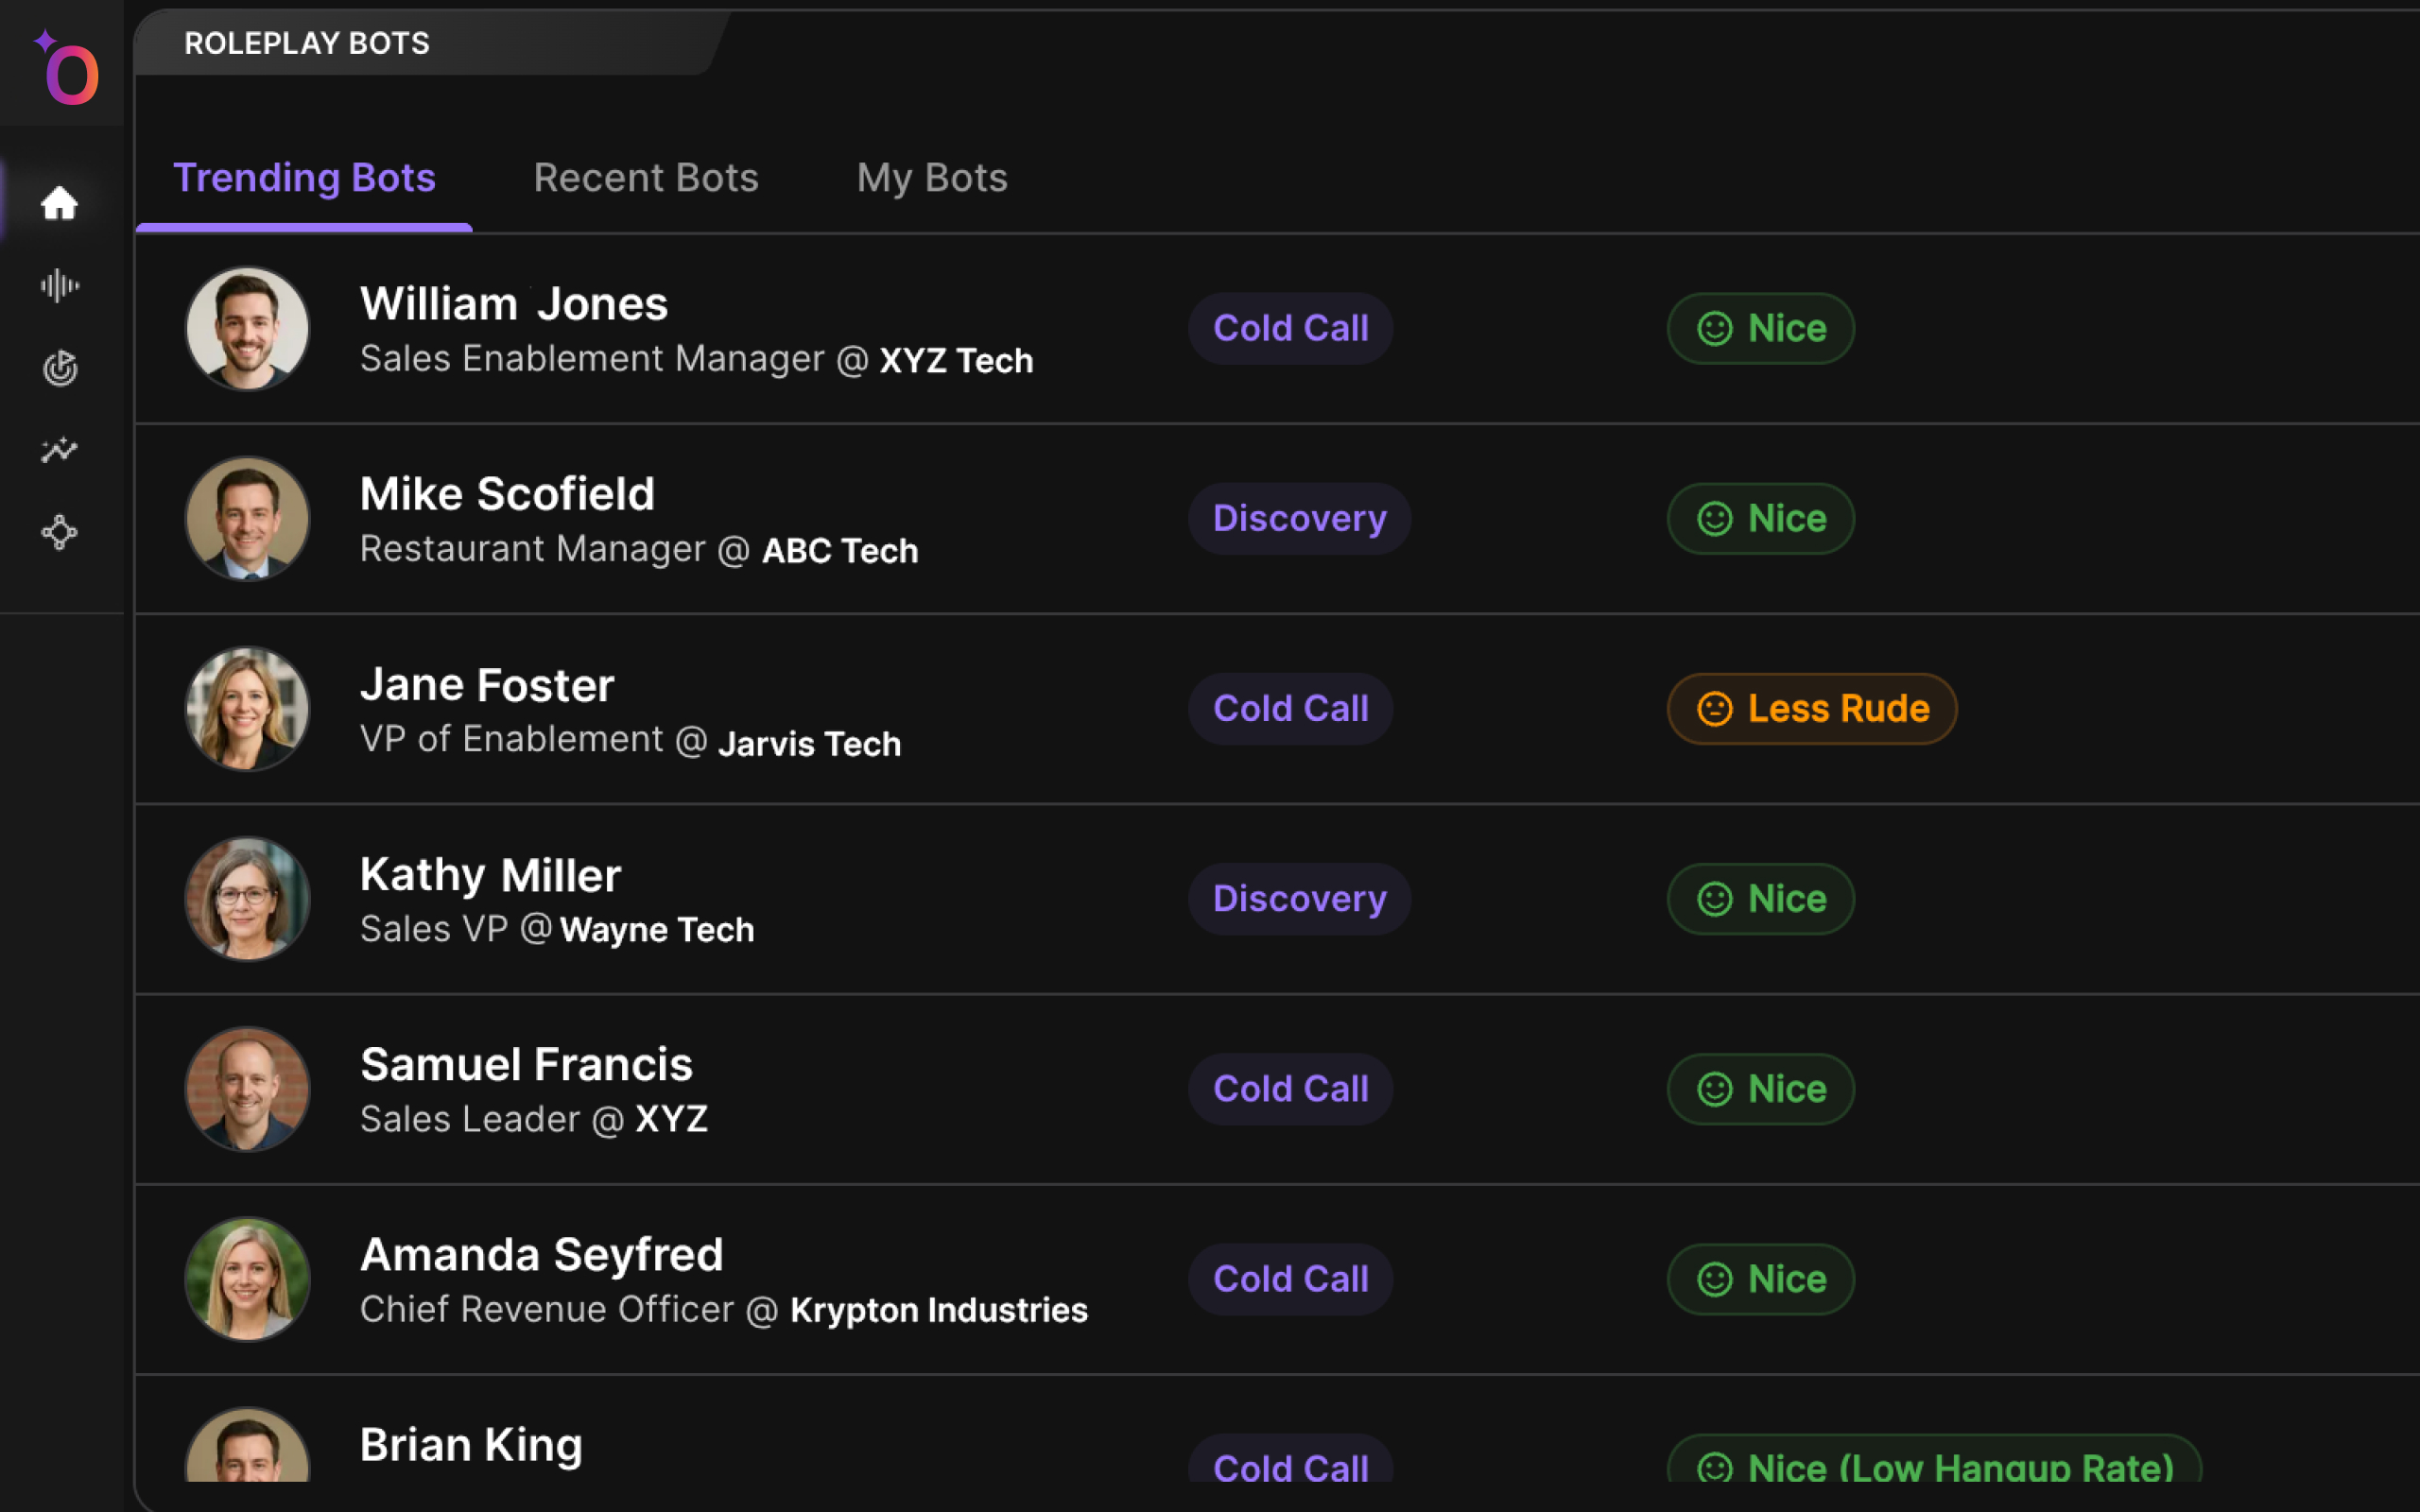Screen dimensions: 2420x1512
Task: Open the audio waveform sidebar icon
Action: [x=59, y=286]
